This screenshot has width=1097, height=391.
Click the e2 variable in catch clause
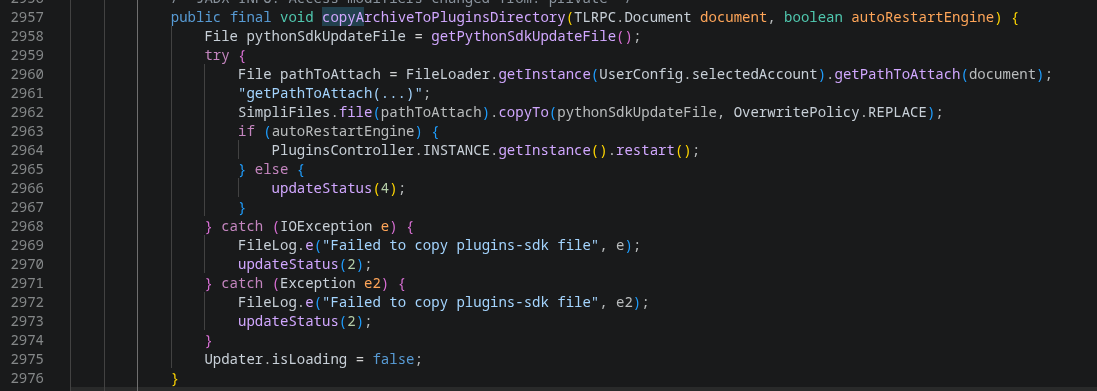click(x=372, y=283)
